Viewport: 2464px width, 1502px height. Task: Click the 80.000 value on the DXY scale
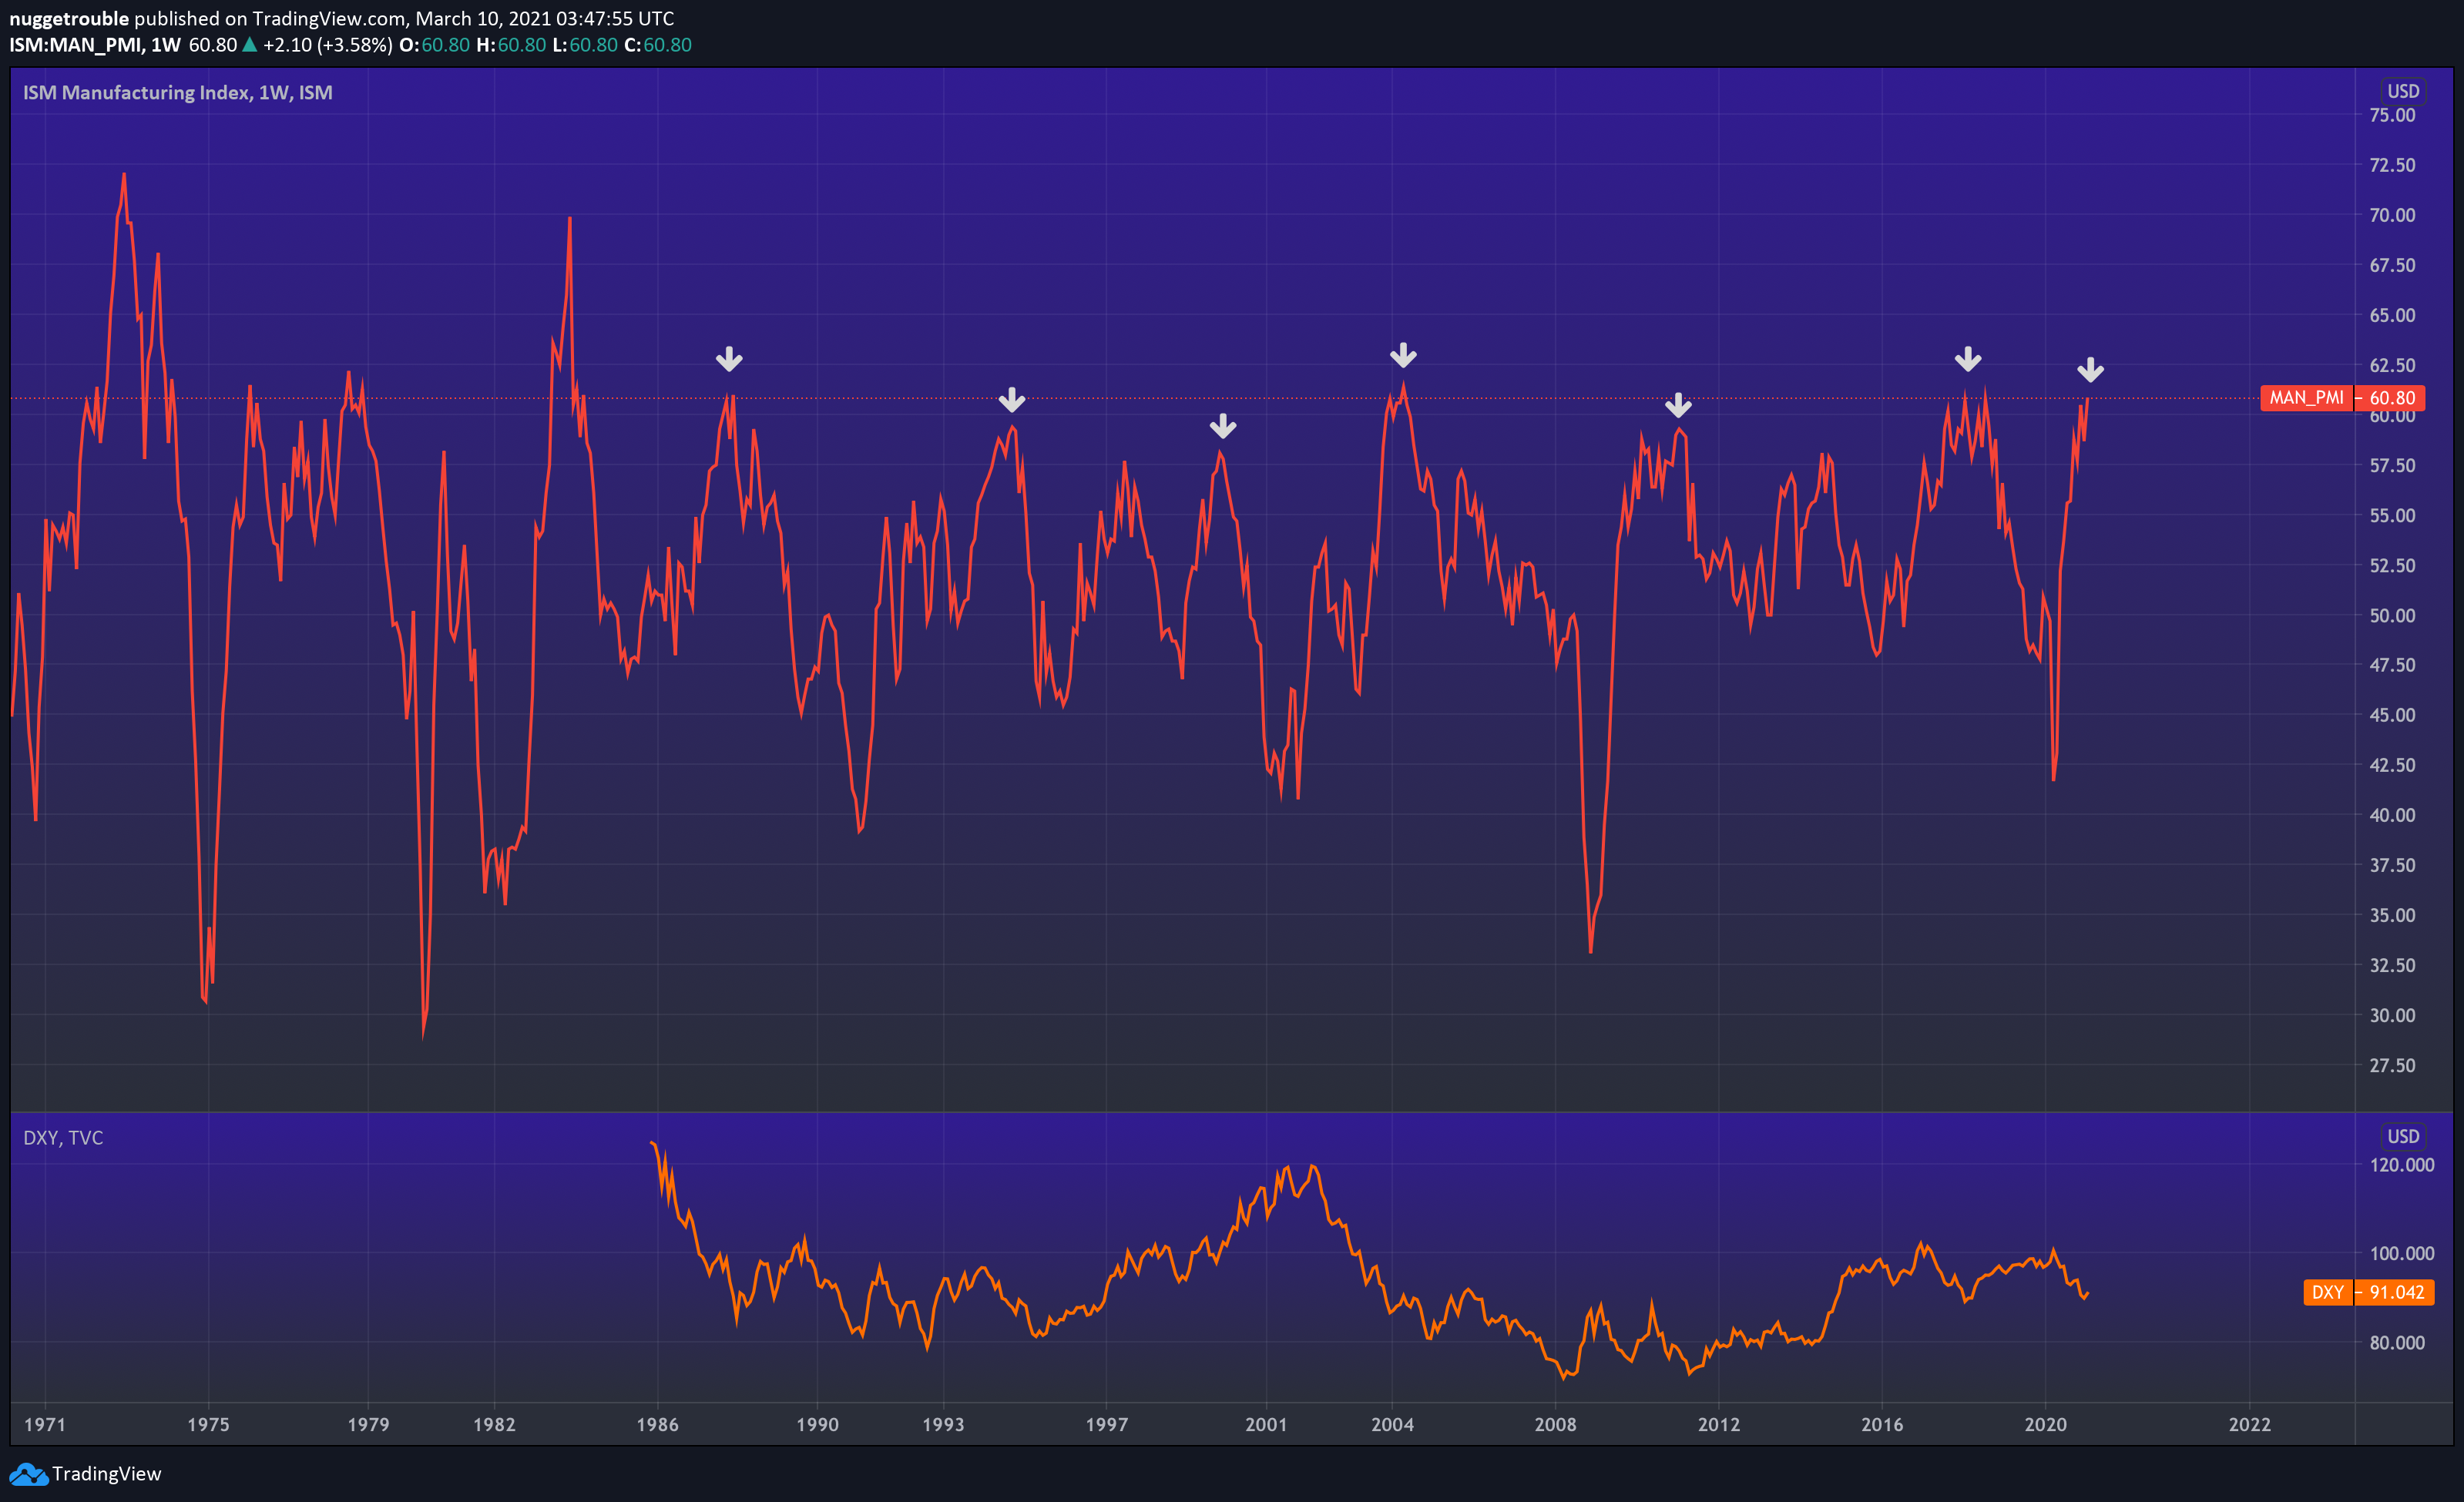tap(2397, 1343)
